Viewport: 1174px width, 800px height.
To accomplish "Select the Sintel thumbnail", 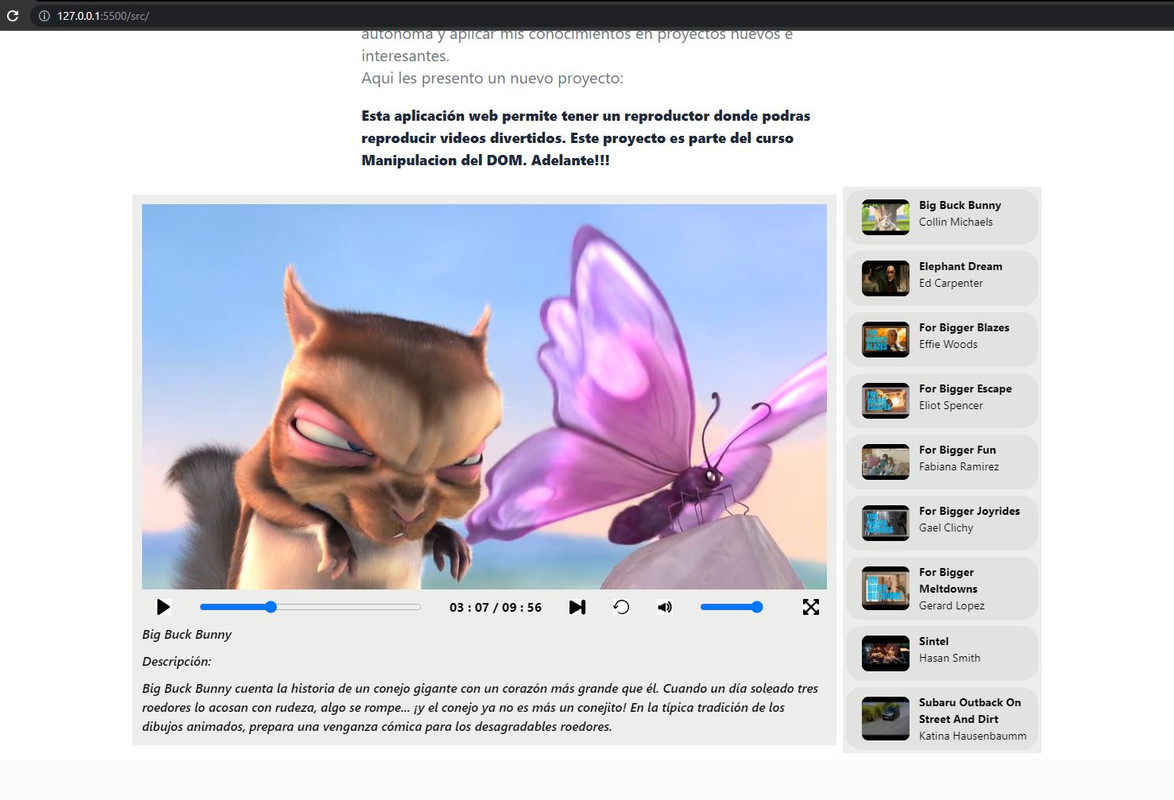I will pos(886,653).
